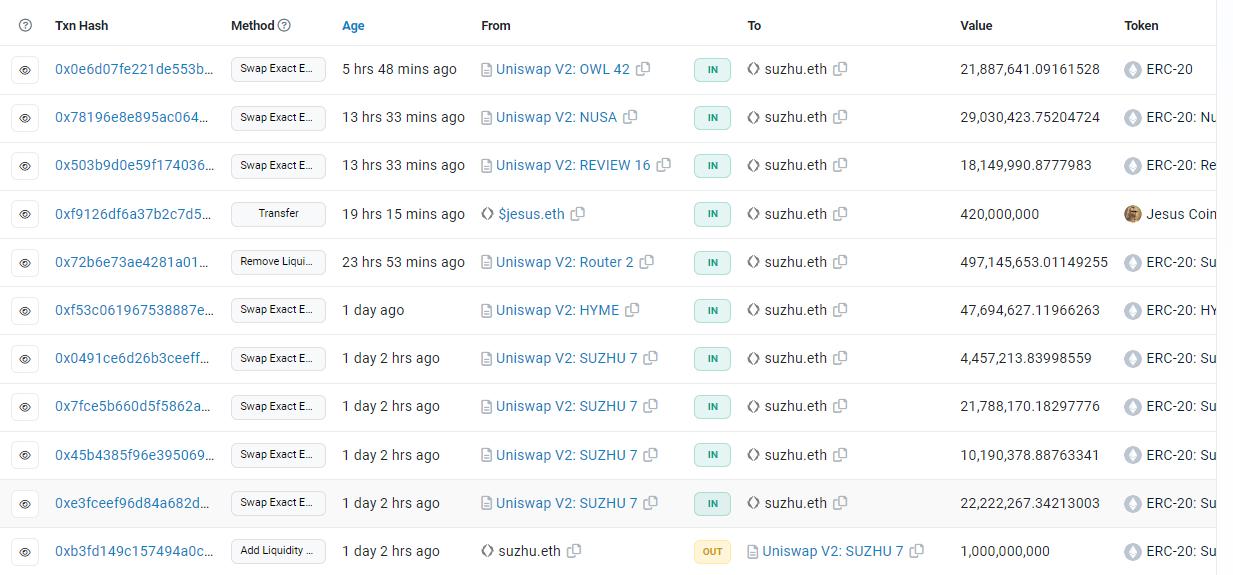Copy From address in 22,222,267.34213003 row
The height and width of the screenshot is (575, 1233).
[650, 503]
